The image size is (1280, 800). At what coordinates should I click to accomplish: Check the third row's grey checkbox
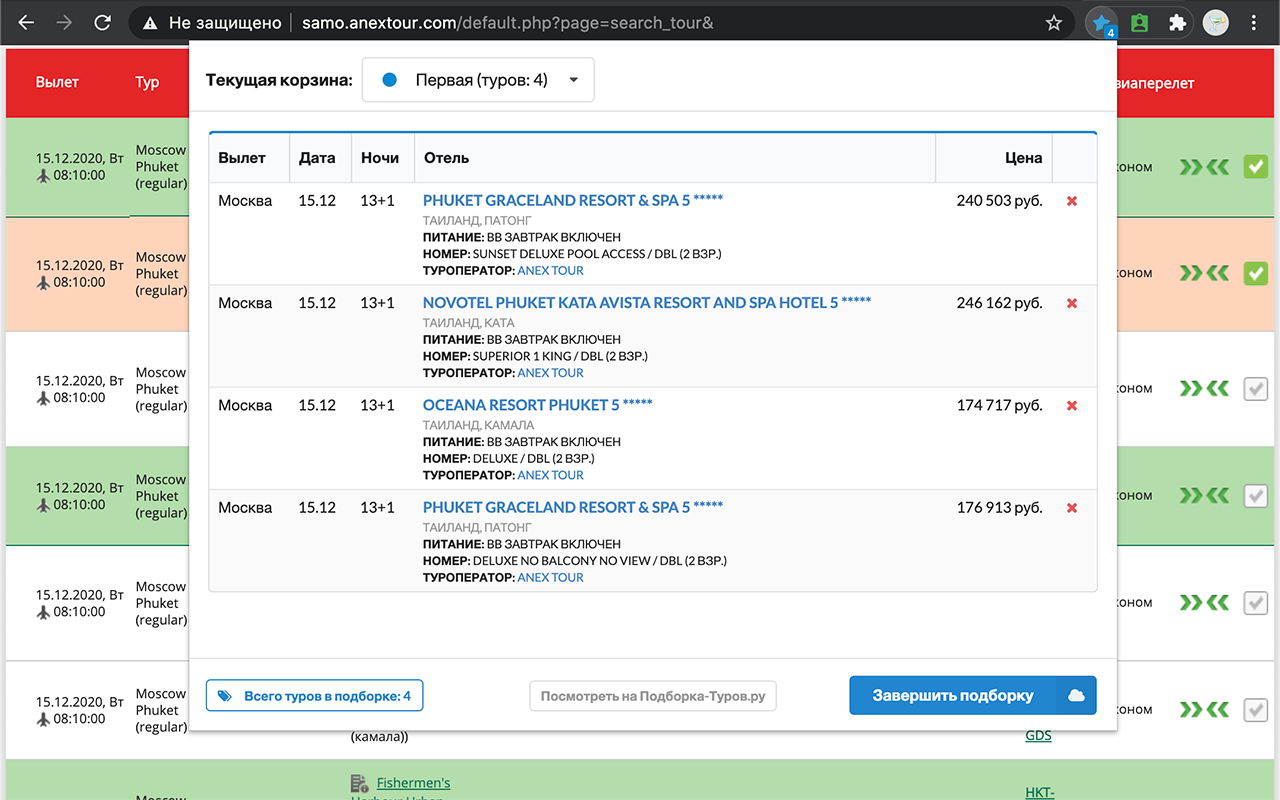coord(1255,388)
